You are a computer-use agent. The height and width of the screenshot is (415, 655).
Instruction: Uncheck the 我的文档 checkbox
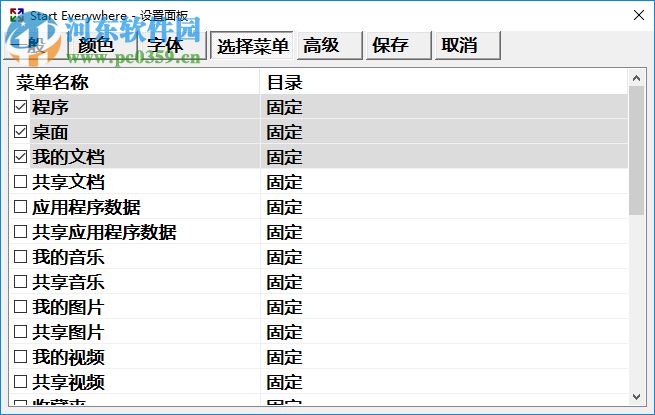pos(20,157)
